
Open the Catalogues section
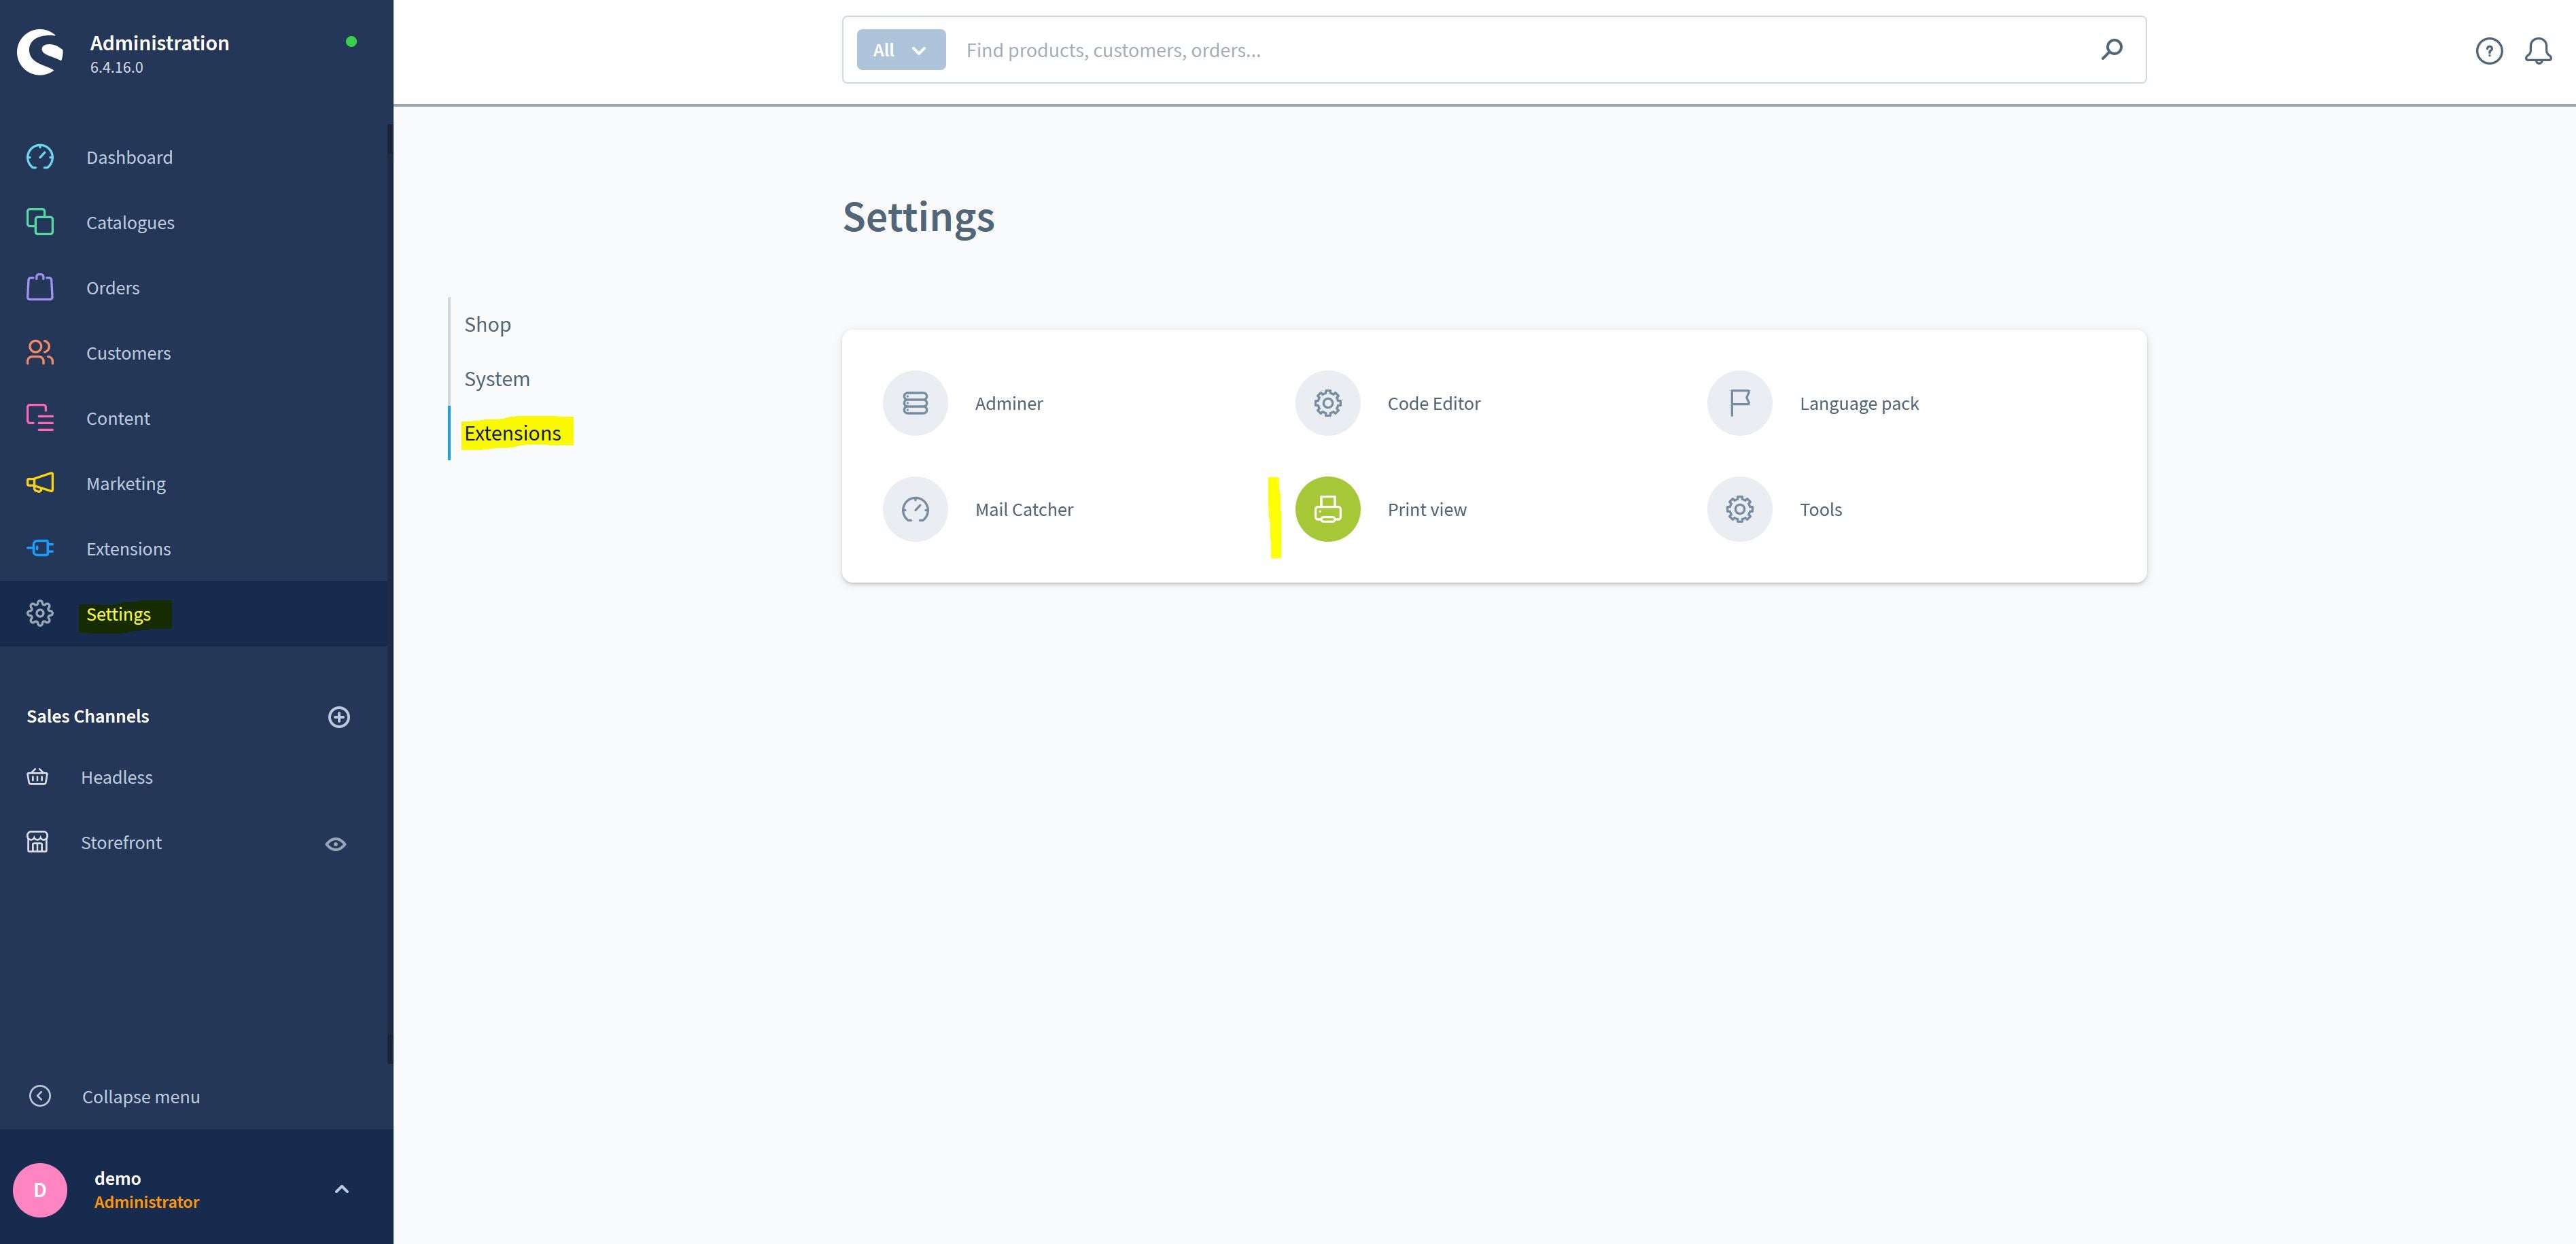pyautogui.click(x=130, y=222)
